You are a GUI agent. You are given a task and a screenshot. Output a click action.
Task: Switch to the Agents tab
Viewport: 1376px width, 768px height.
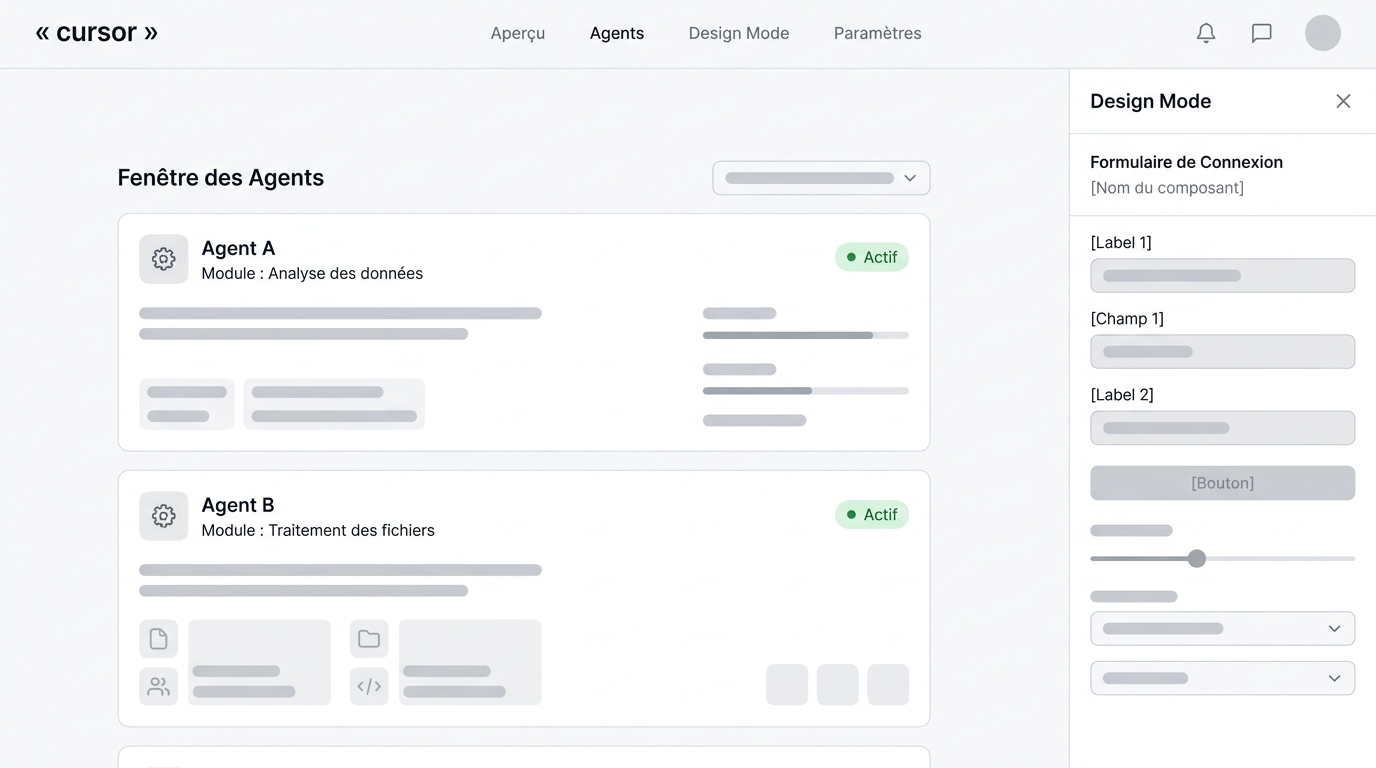pos(617,33)
